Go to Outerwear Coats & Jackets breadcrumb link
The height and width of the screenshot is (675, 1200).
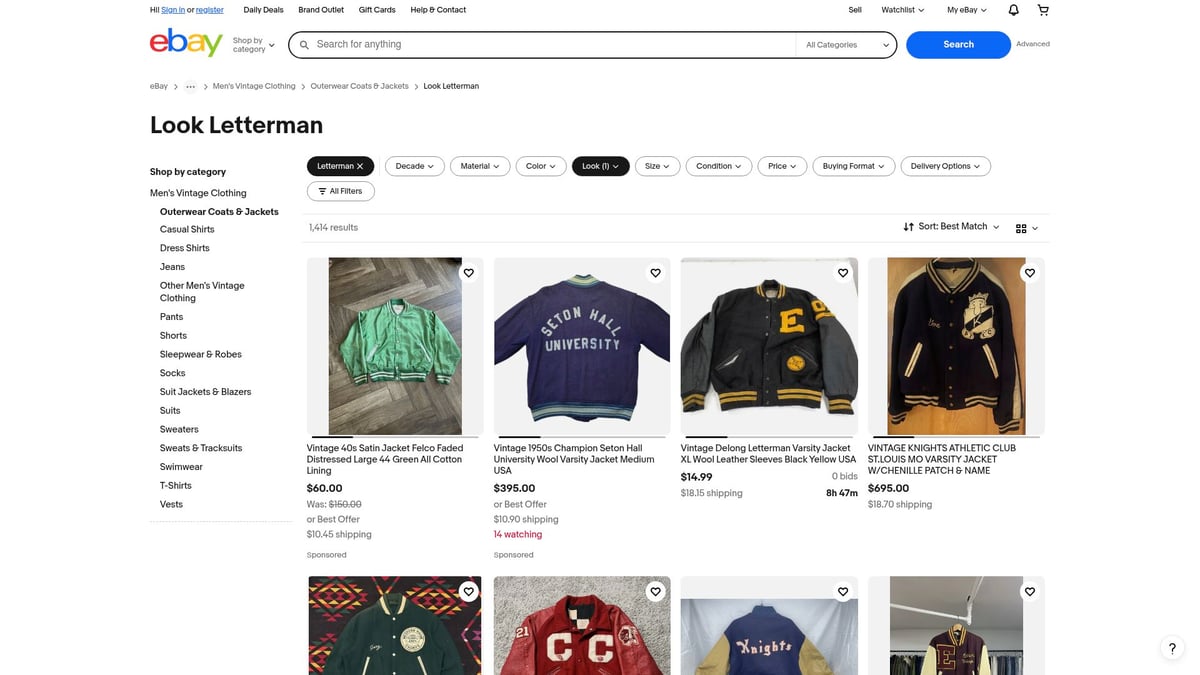[x=359, y=86]
